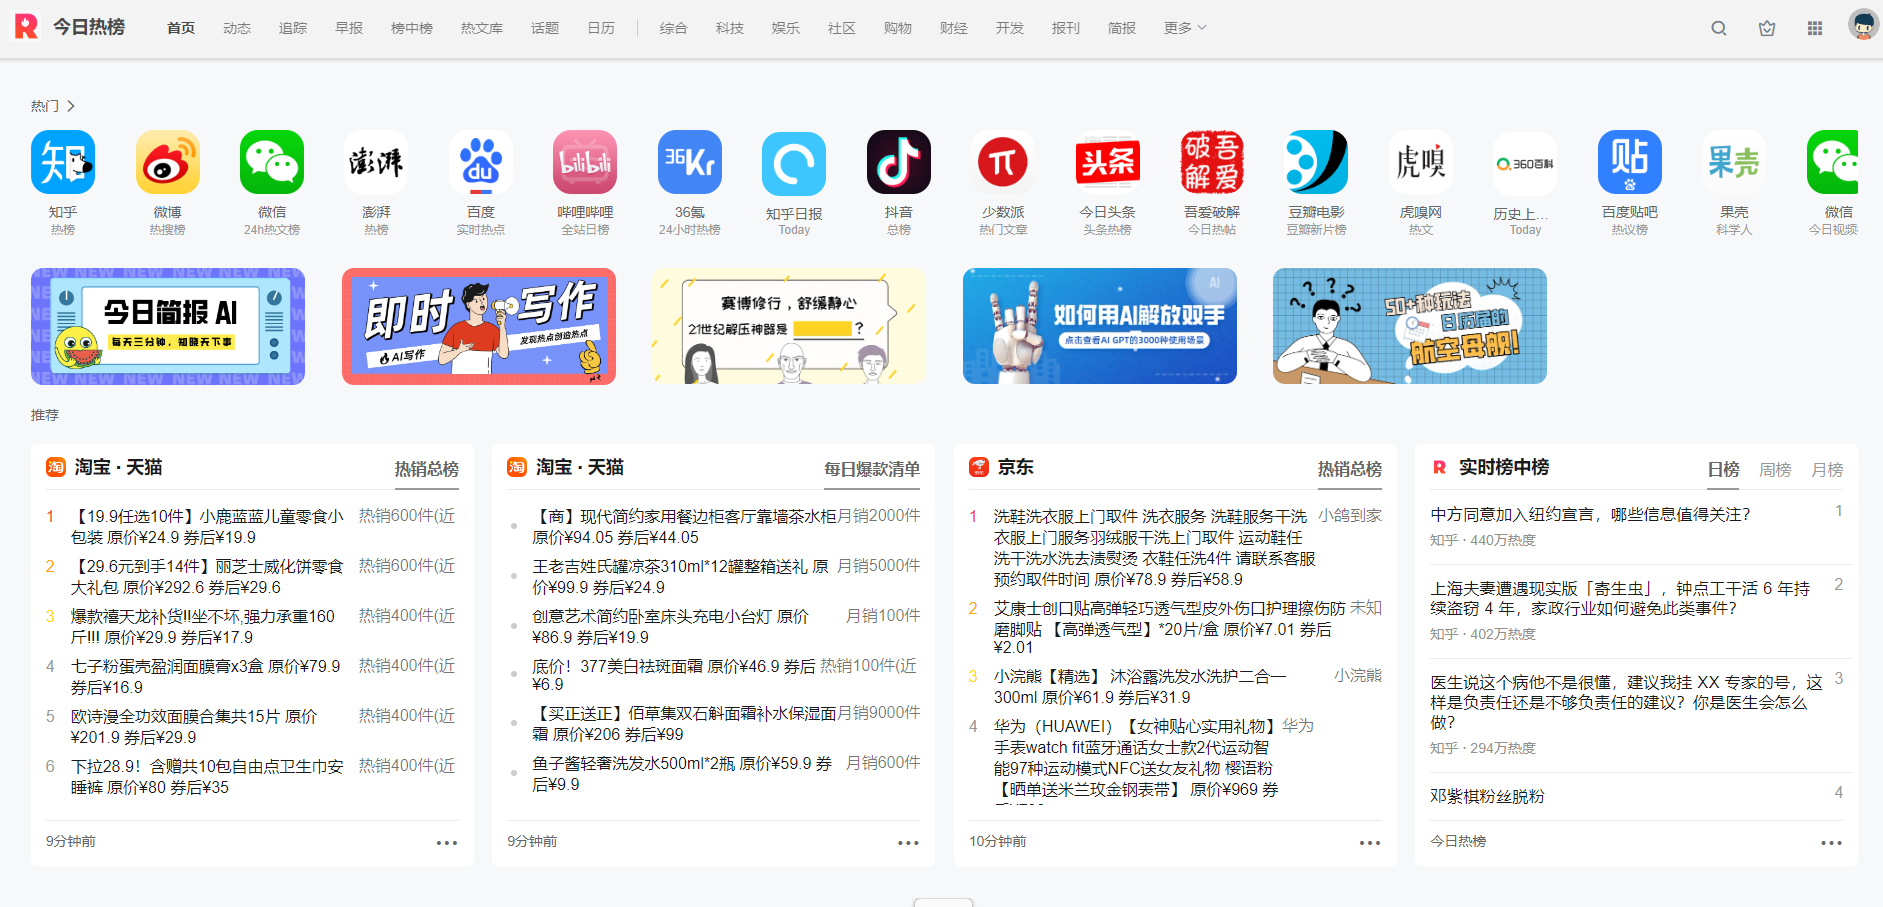Click the apps grid icon in top bar
Screen dimensions: 1883x907
pos(1814,28)
